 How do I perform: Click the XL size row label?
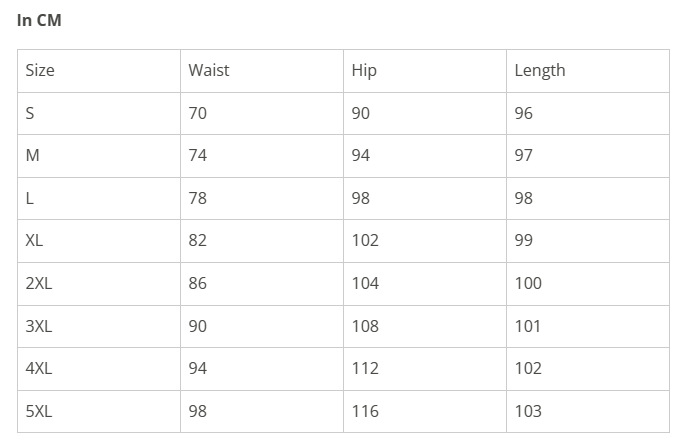click(35, 240)
